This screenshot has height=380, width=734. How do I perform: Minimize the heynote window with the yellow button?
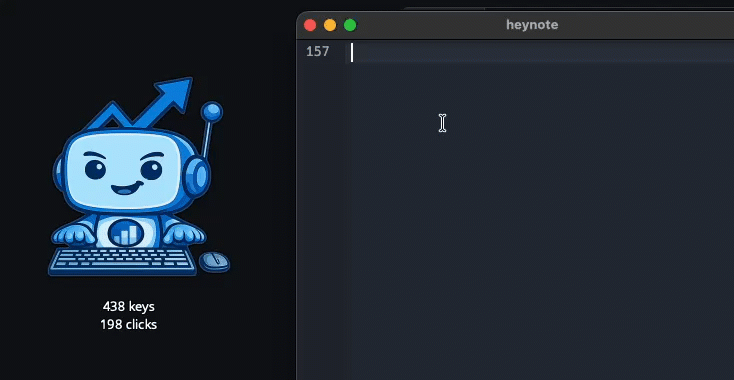(x=330, y=25)
